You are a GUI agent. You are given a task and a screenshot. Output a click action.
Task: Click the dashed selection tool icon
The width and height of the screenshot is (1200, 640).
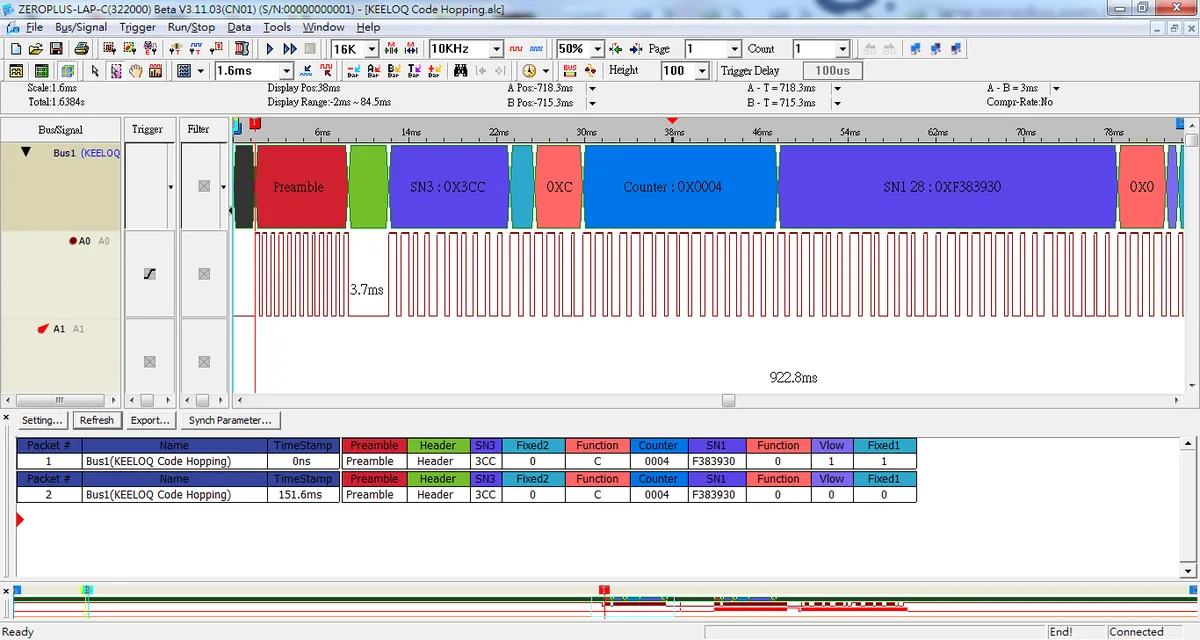tap(116, 71)
